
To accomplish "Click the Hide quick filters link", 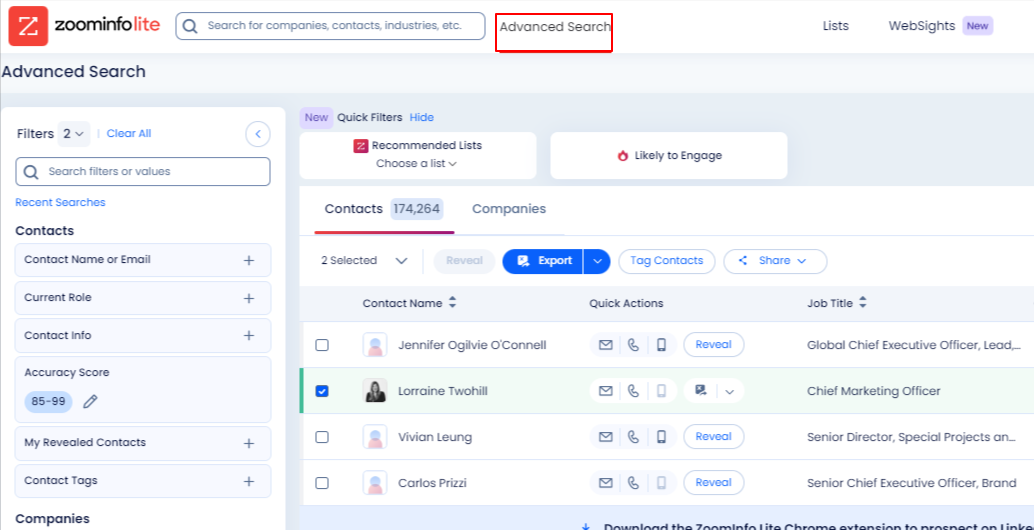I will pos(421,117).
